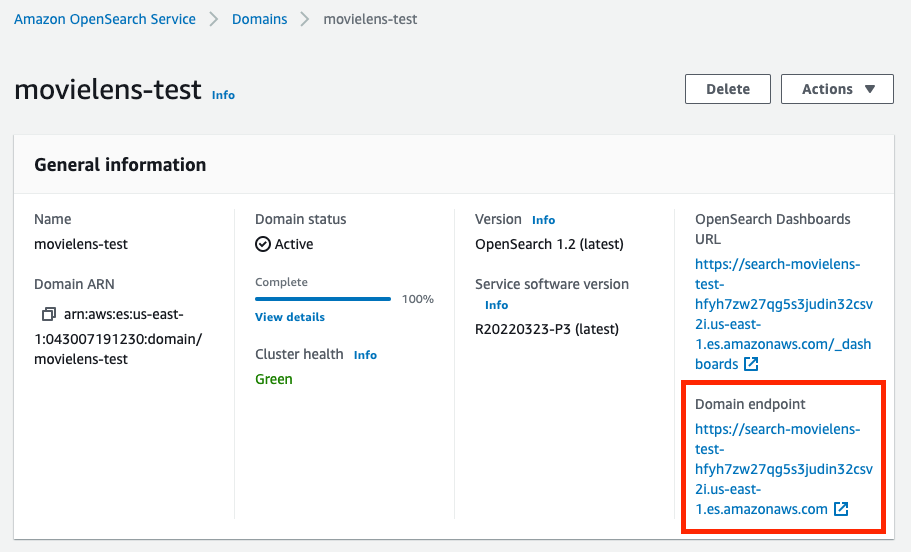
Task: Open the Actions dropdown menu
Action: [837, 89]
